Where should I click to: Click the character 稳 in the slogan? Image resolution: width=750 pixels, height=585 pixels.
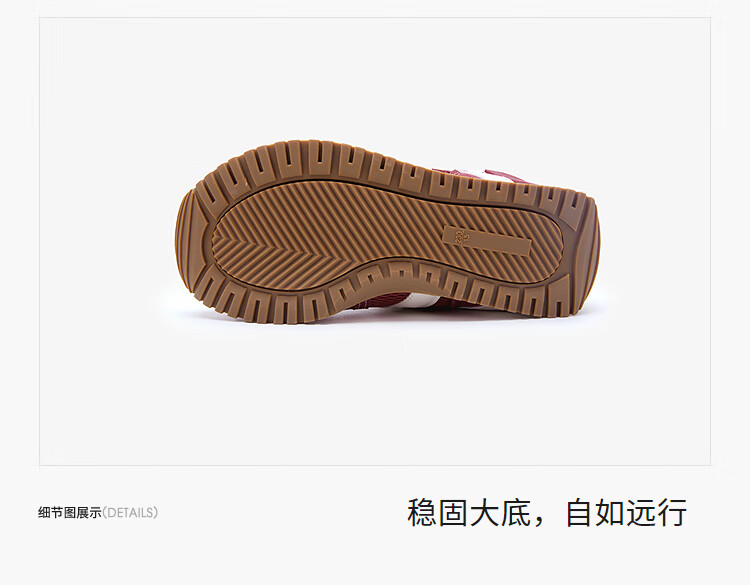pyautogui.click(x=422, y=513)
